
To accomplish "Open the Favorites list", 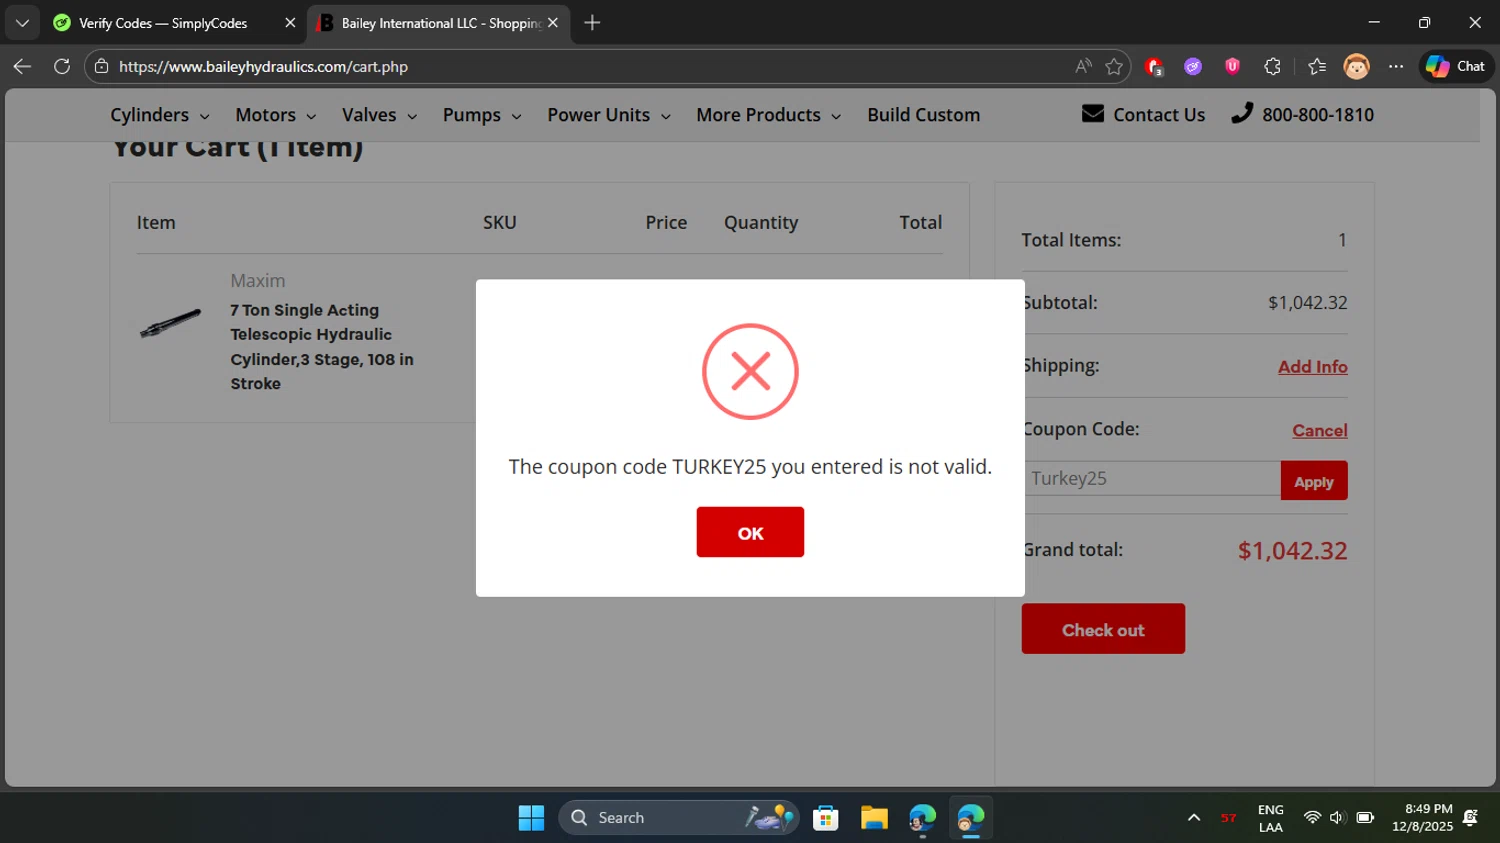I will click(x=1317, y=66).
